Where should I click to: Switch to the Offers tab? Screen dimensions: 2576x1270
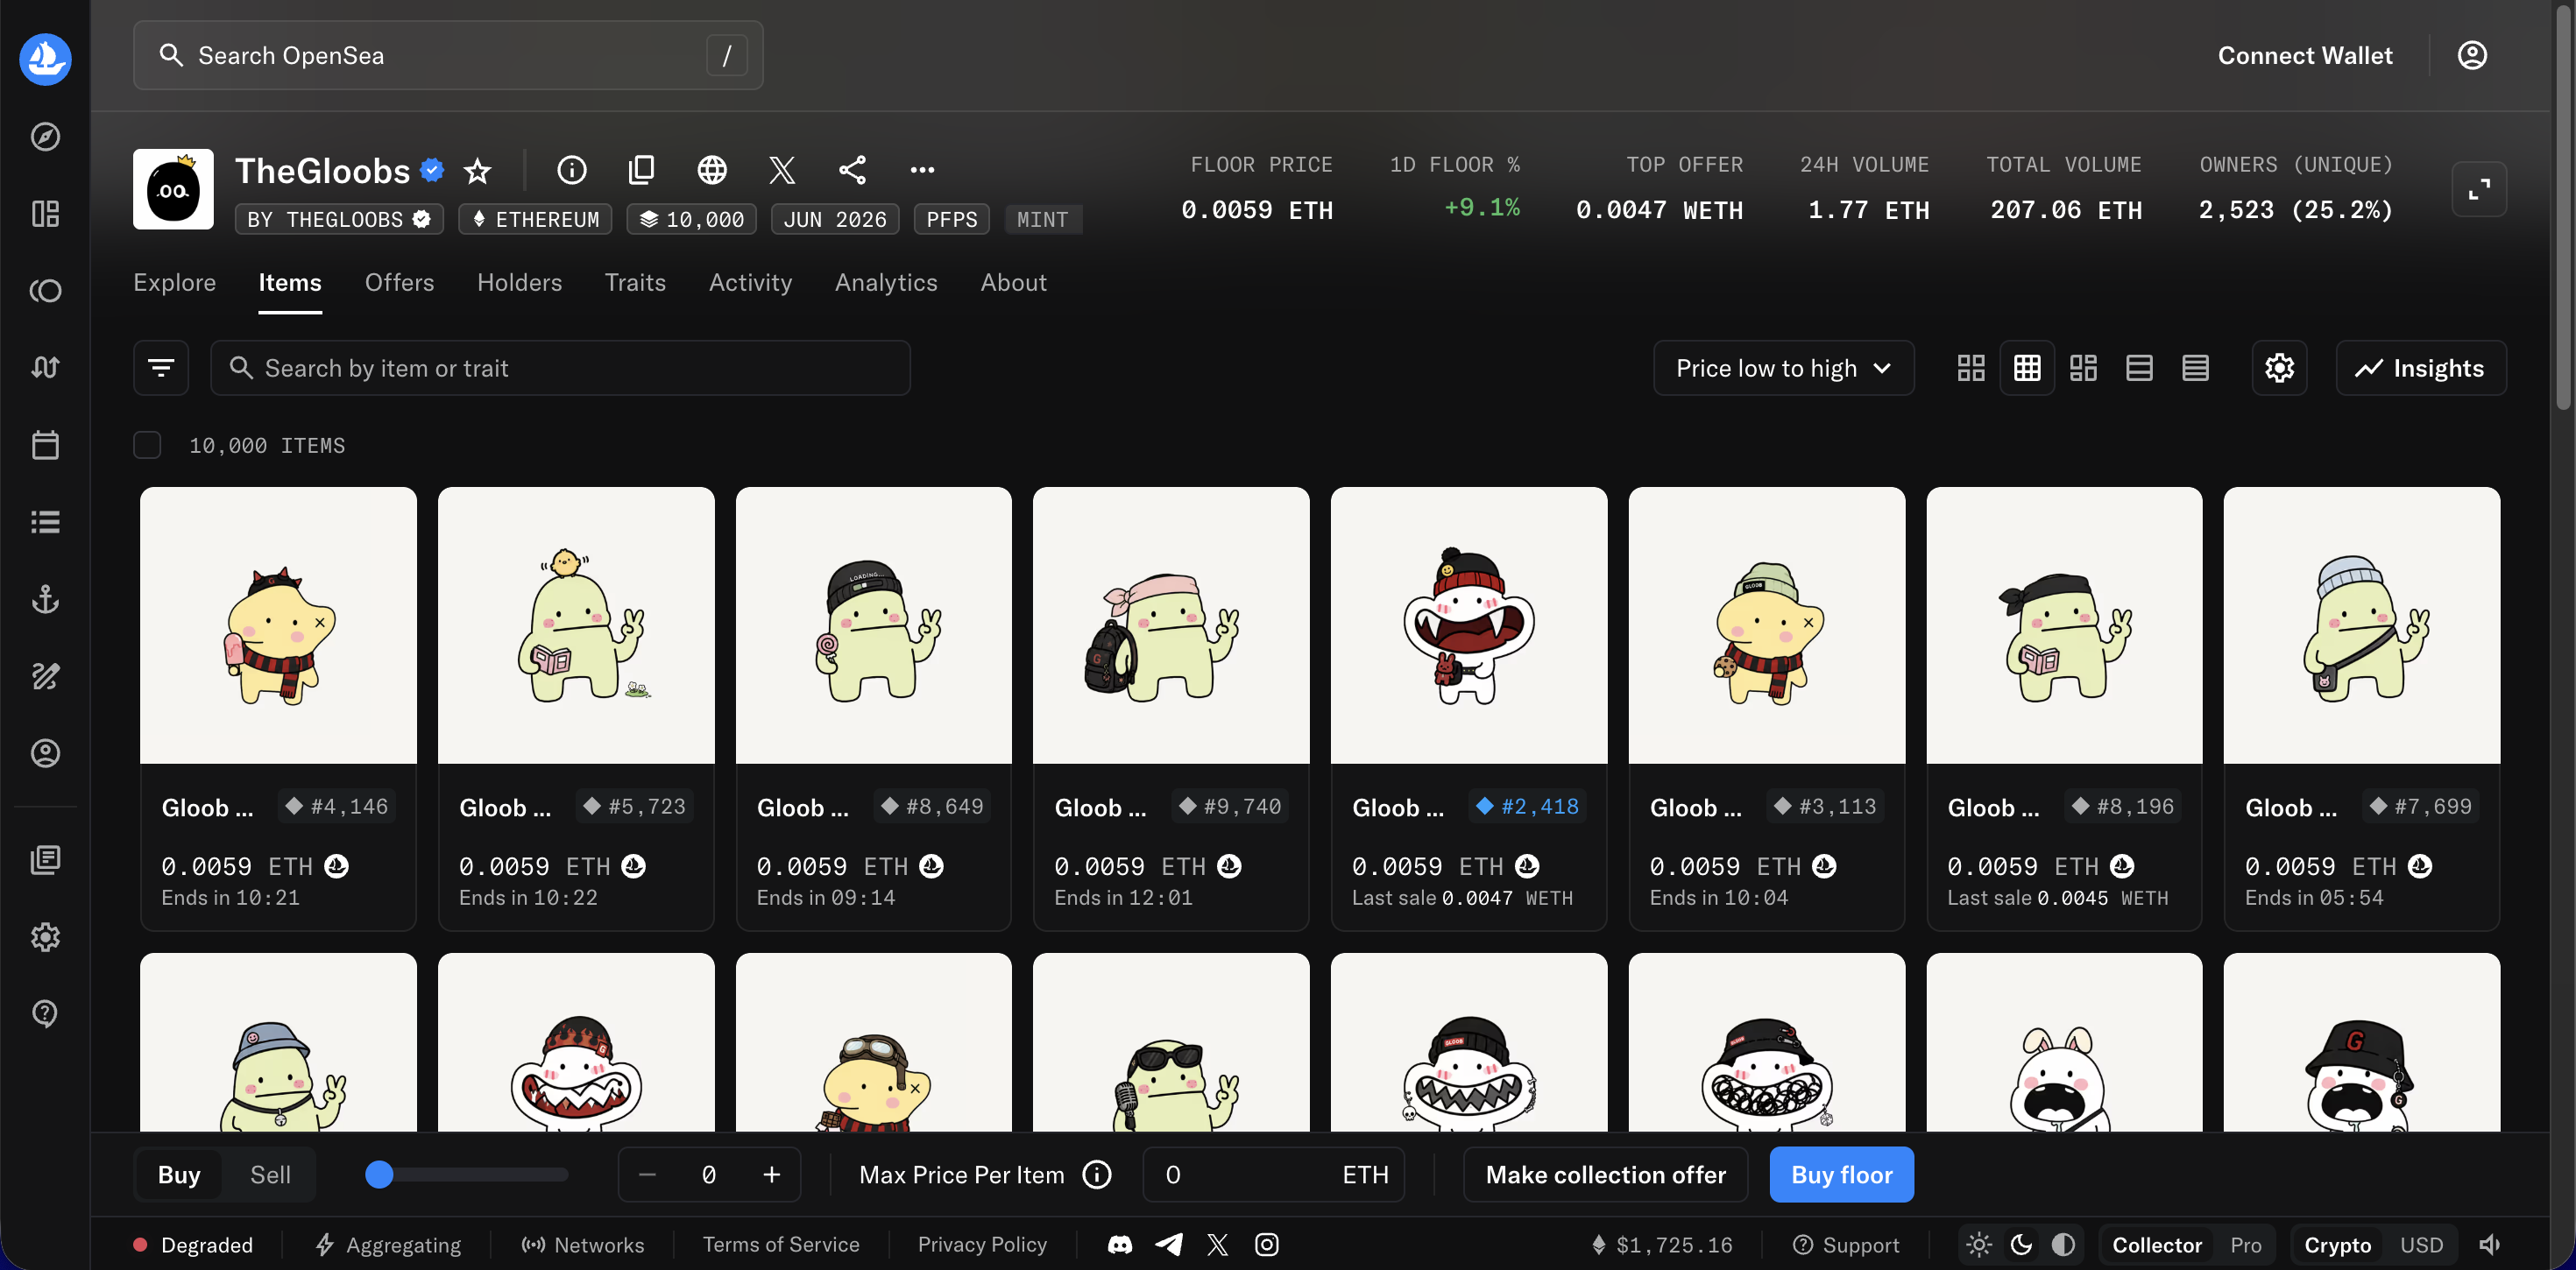[399, 283]
